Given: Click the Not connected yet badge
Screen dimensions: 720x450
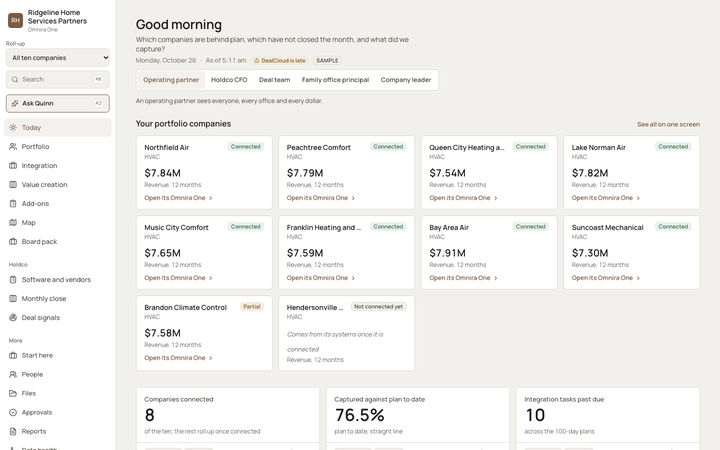Looking at the screenshot, I should 378,307.
